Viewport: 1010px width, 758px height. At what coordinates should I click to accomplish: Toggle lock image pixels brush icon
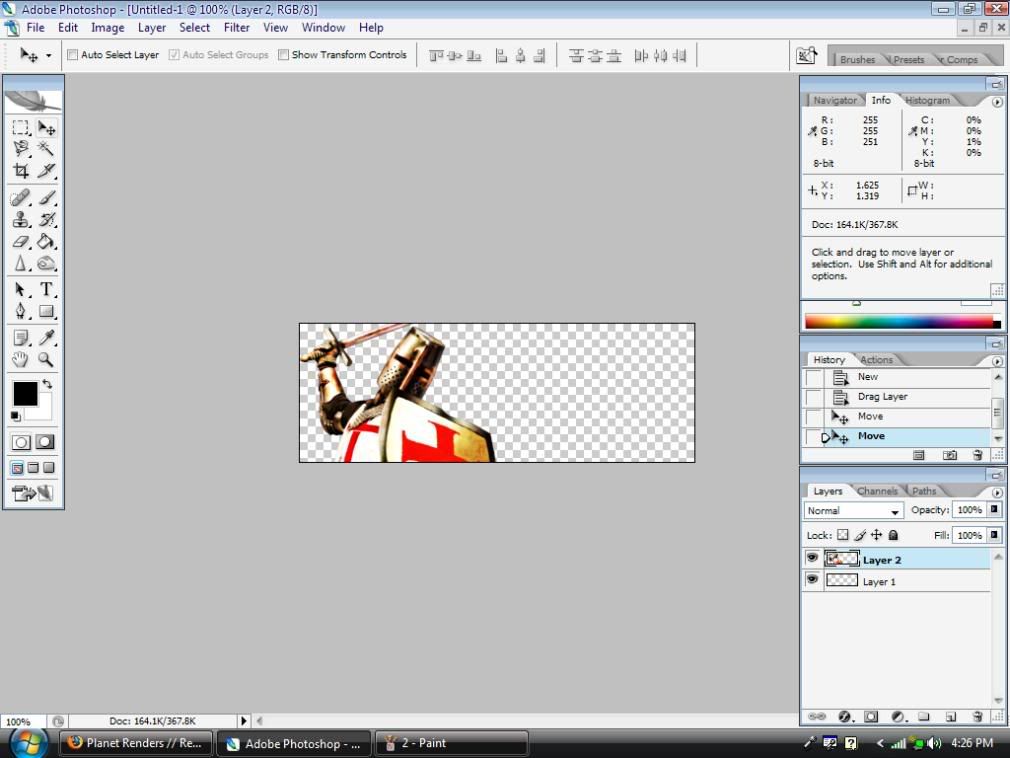click(860, 535)
